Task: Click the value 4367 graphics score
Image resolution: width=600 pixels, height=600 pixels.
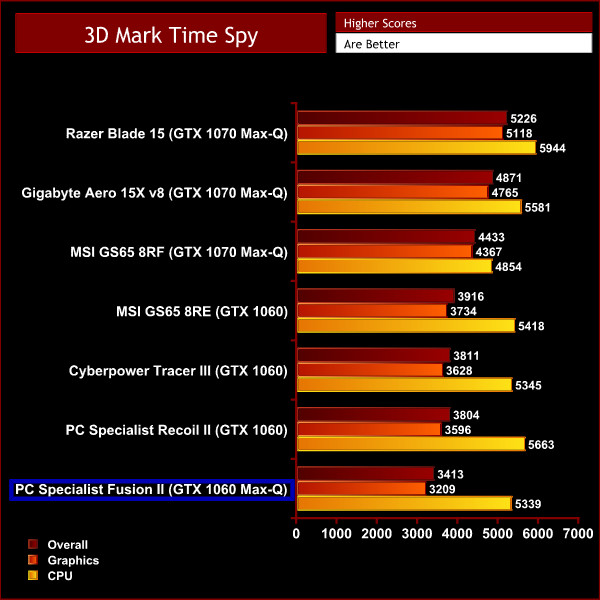Action: (489, 252)
